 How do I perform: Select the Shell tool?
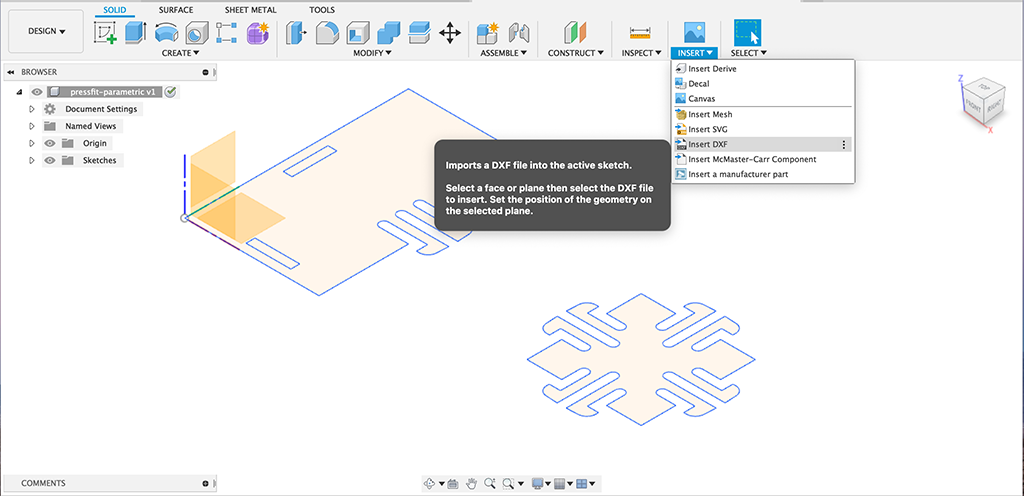point(359,33)
